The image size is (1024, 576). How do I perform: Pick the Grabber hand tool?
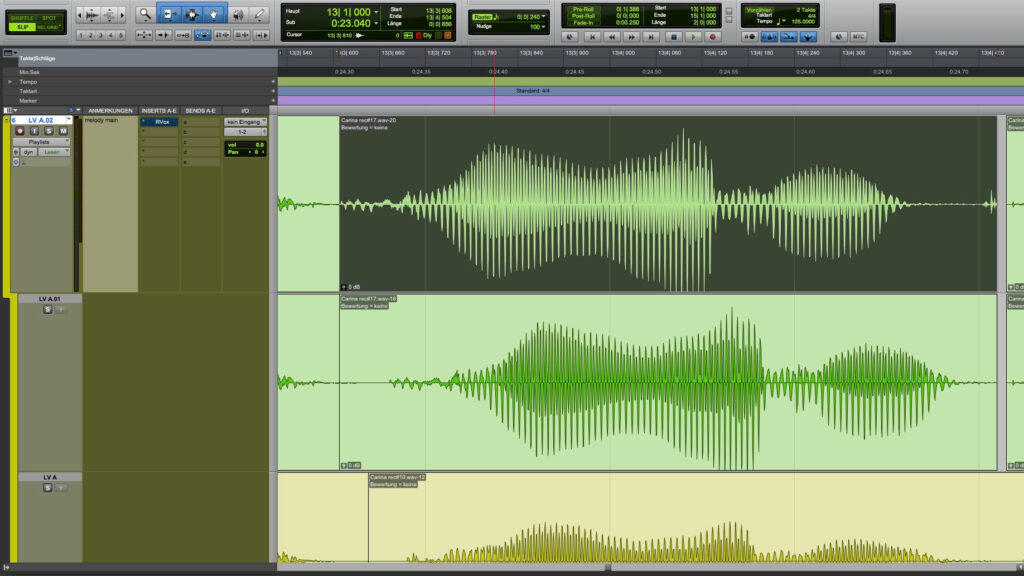[213, 14]
